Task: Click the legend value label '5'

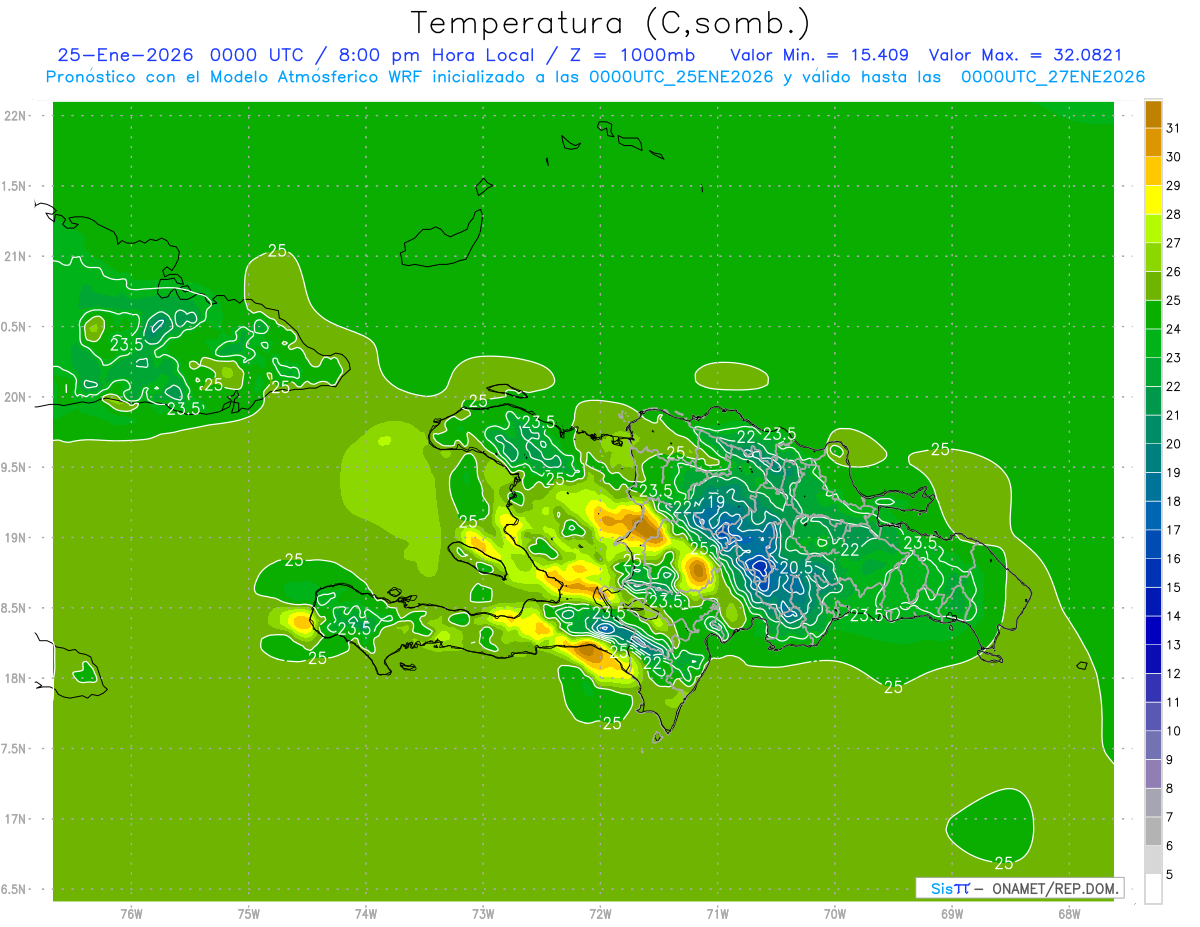Action: coord(1170,874)
